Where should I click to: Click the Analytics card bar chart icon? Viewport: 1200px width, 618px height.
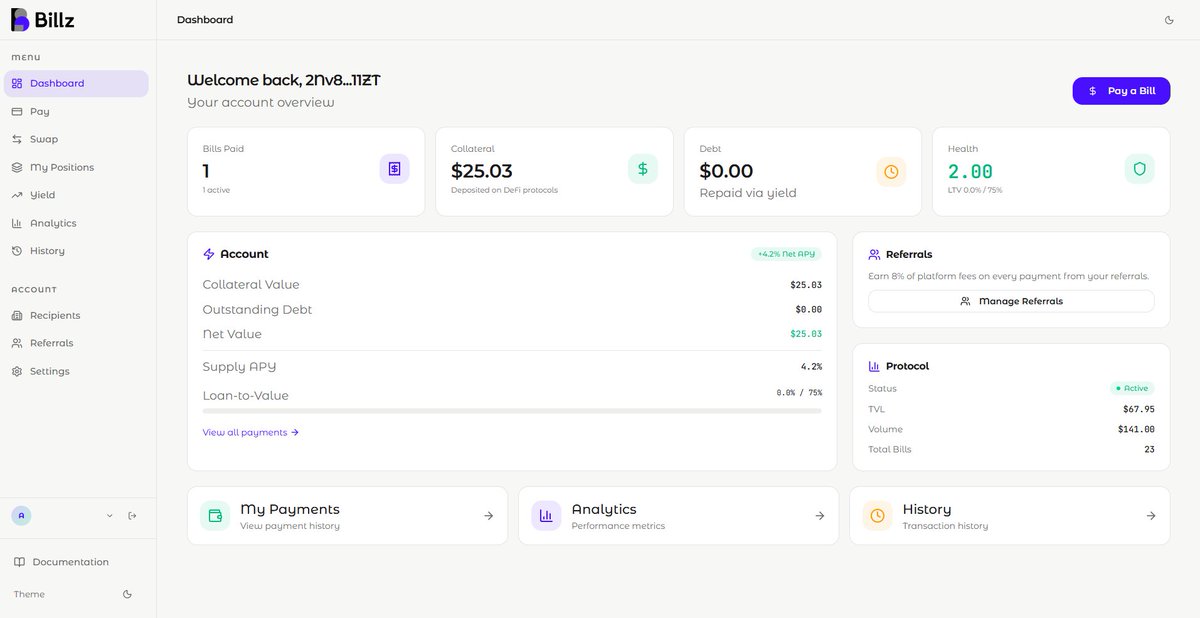[546, 516]
